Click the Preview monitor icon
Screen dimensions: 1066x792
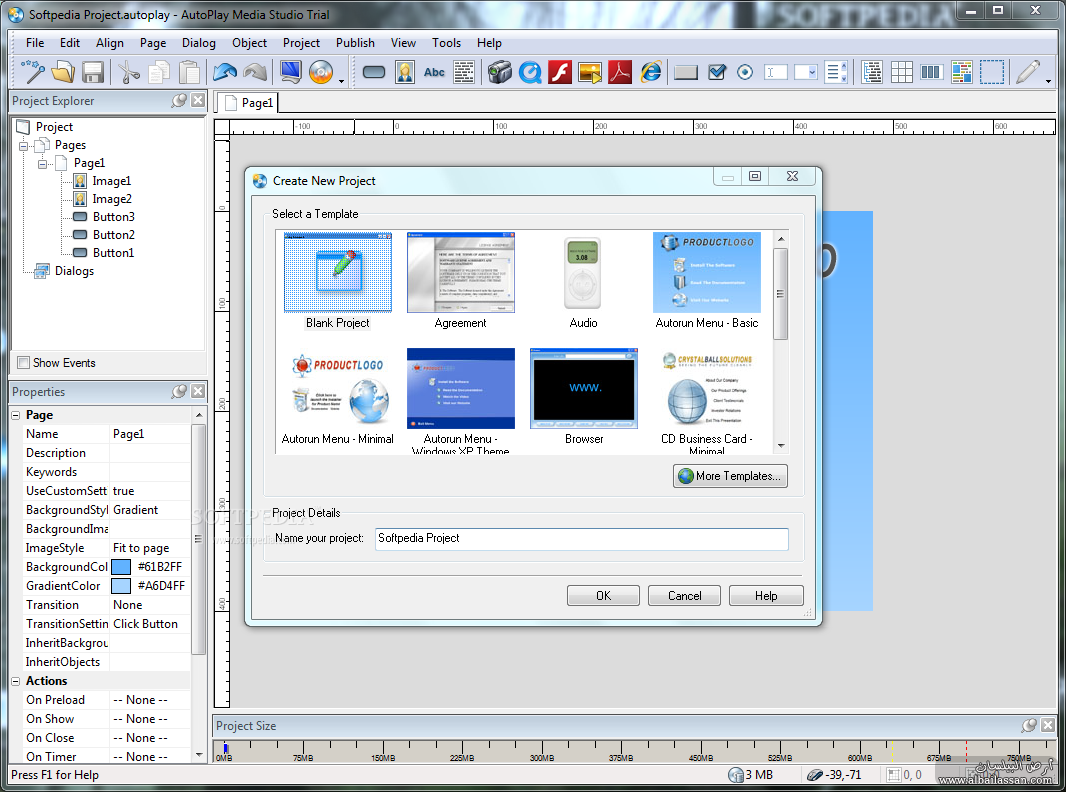click(x=291, y=71)
